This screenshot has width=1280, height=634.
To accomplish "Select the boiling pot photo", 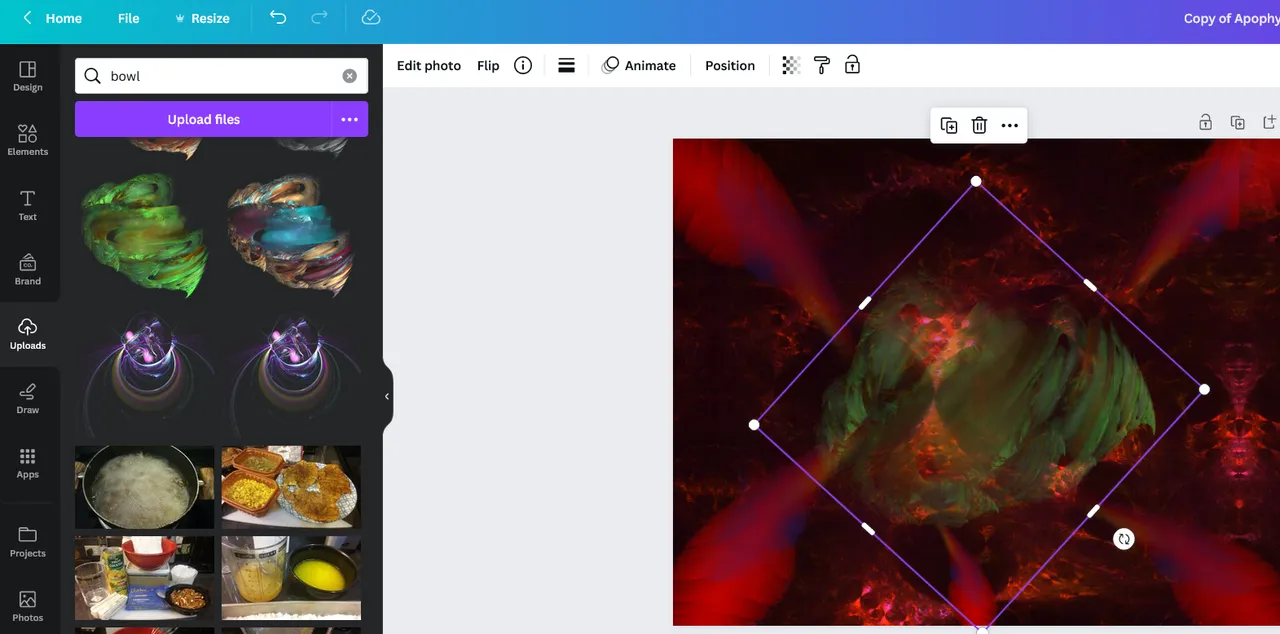I will 144,487.
